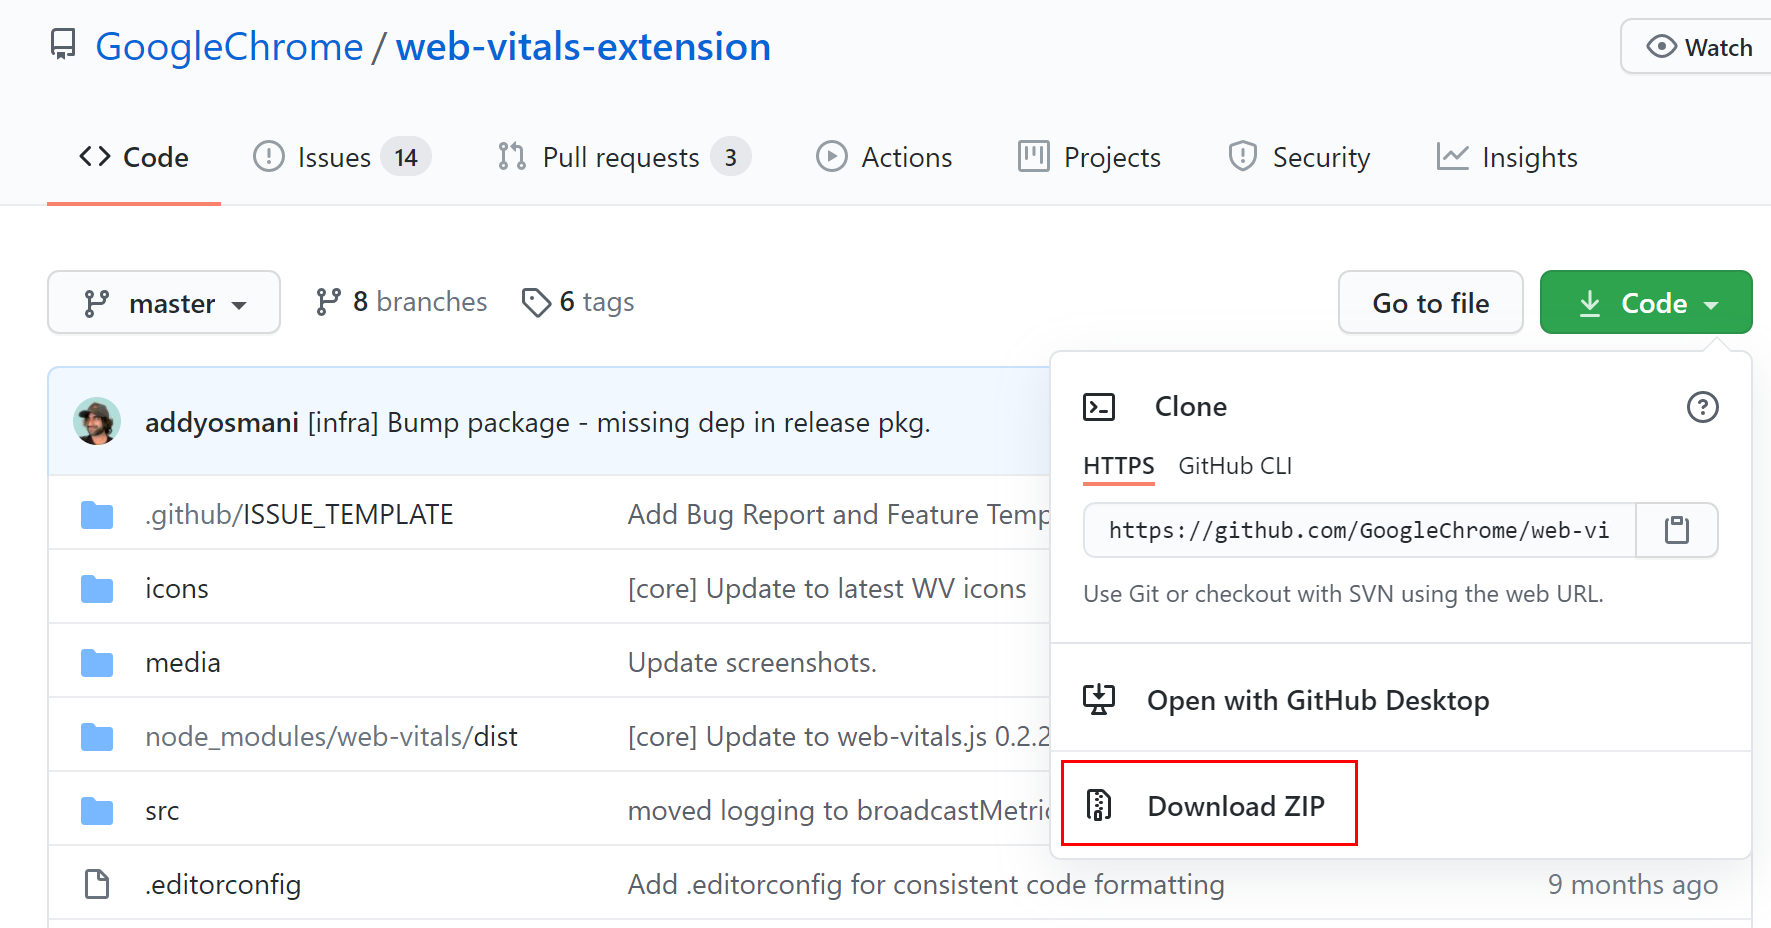Click the branches icon beside 8 branches
Image resolution: width=1771 pixels, height=928 pixels.
pos(328,302)
